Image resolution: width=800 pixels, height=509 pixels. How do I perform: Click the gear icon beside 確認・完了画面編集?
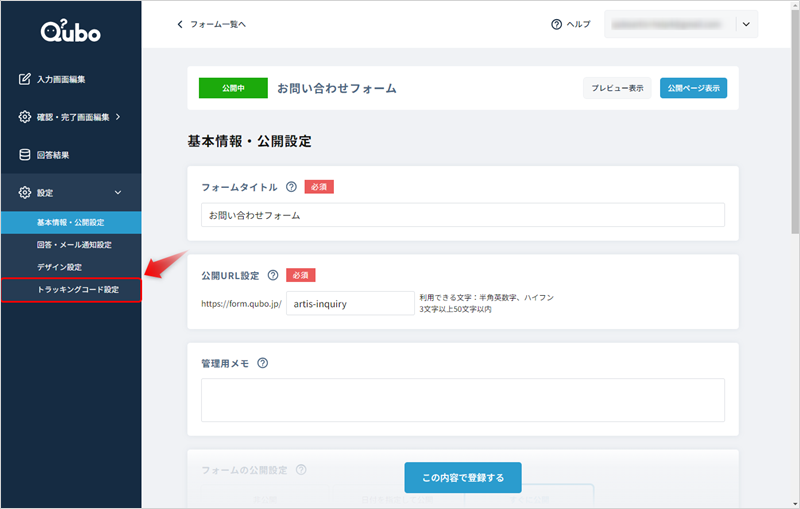tap(25, 117)
